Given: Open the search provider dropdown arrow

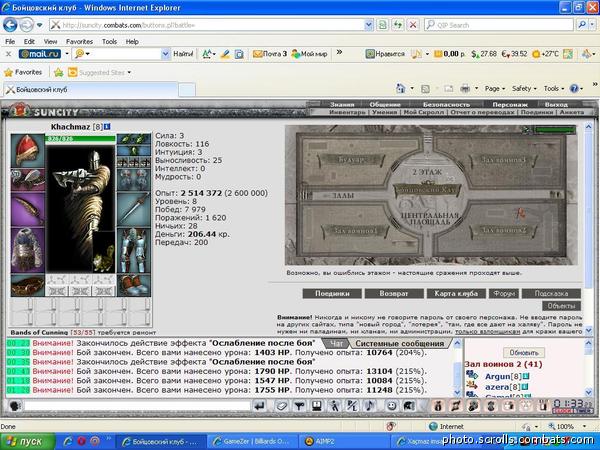Looking at the screenshot, I should coord(593,25).
